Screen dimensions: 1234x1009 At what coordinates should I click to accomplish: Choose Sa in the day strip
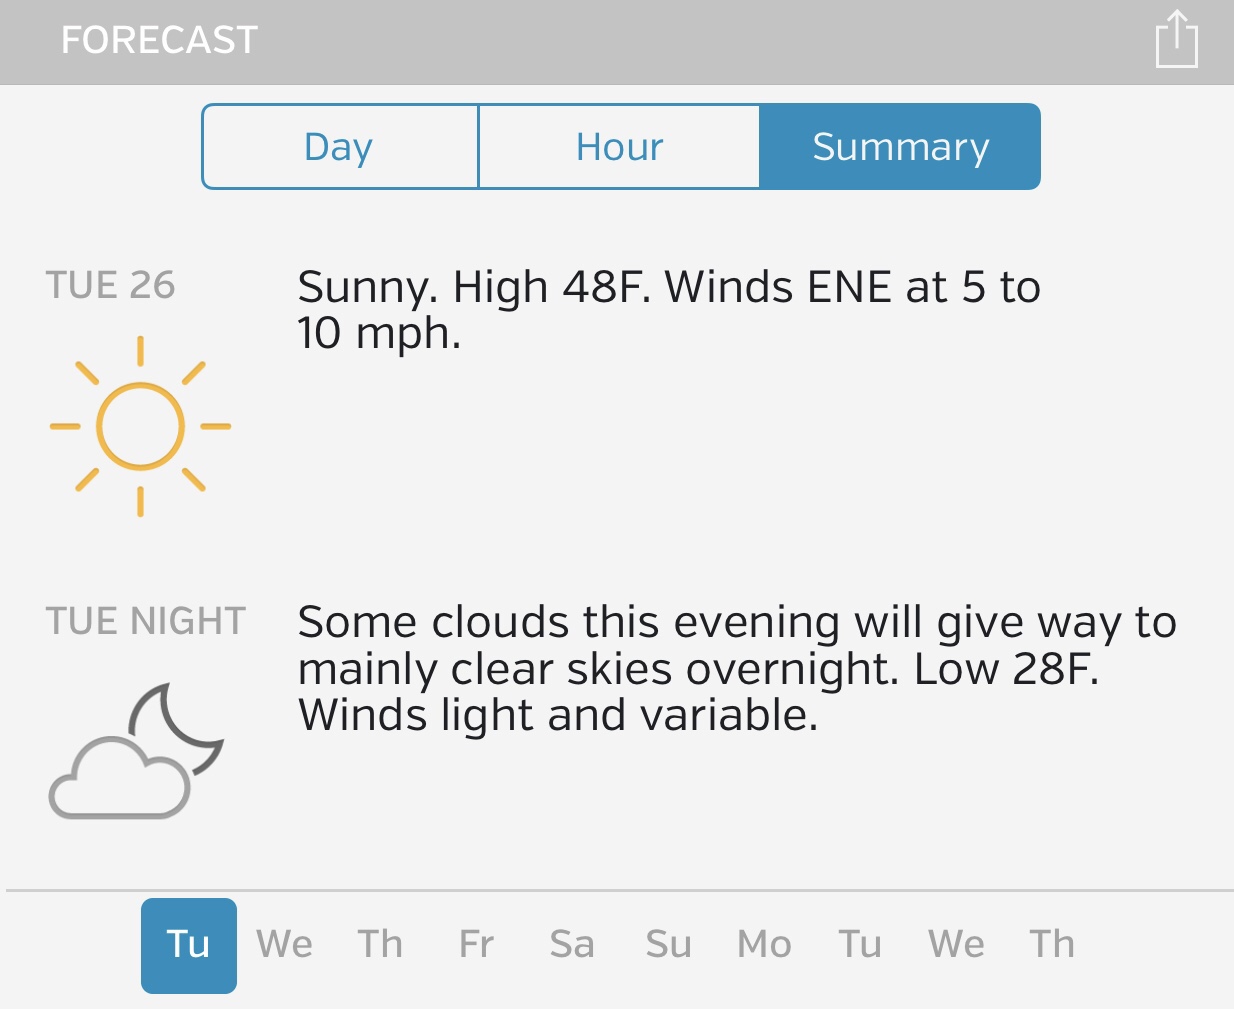point(572,945)
